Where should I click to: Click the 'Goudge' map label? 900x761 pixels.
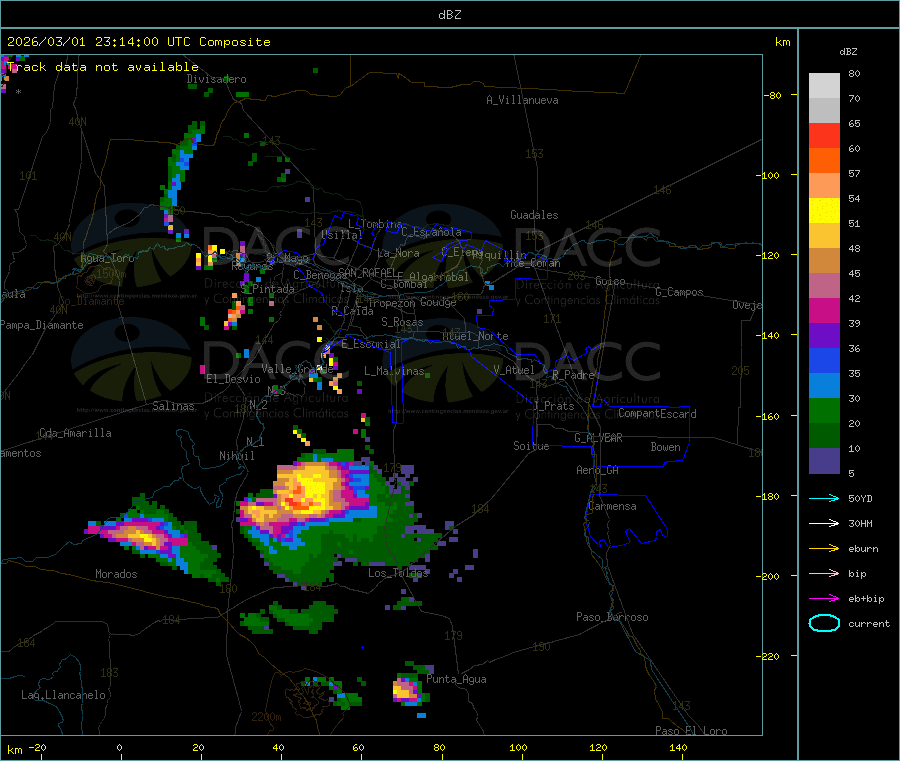coord(438,302)
